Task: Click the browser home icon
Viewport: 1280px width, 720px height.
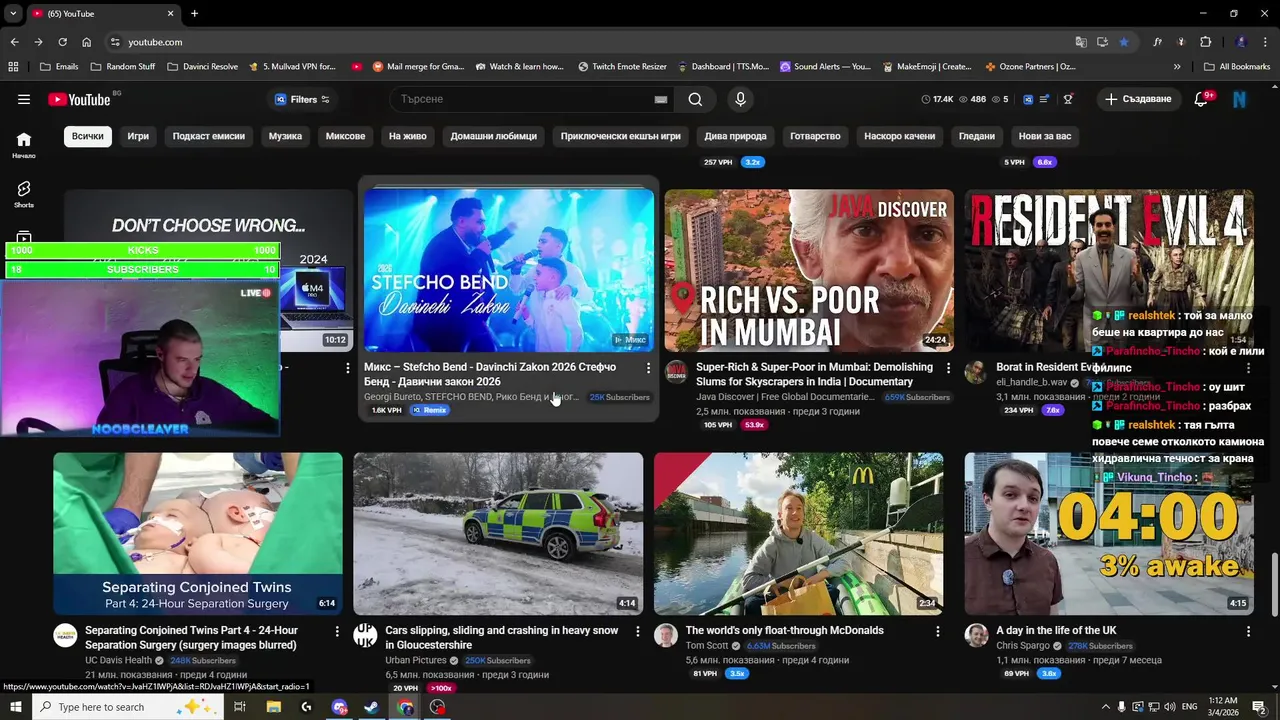Action: tap(86, 42)
